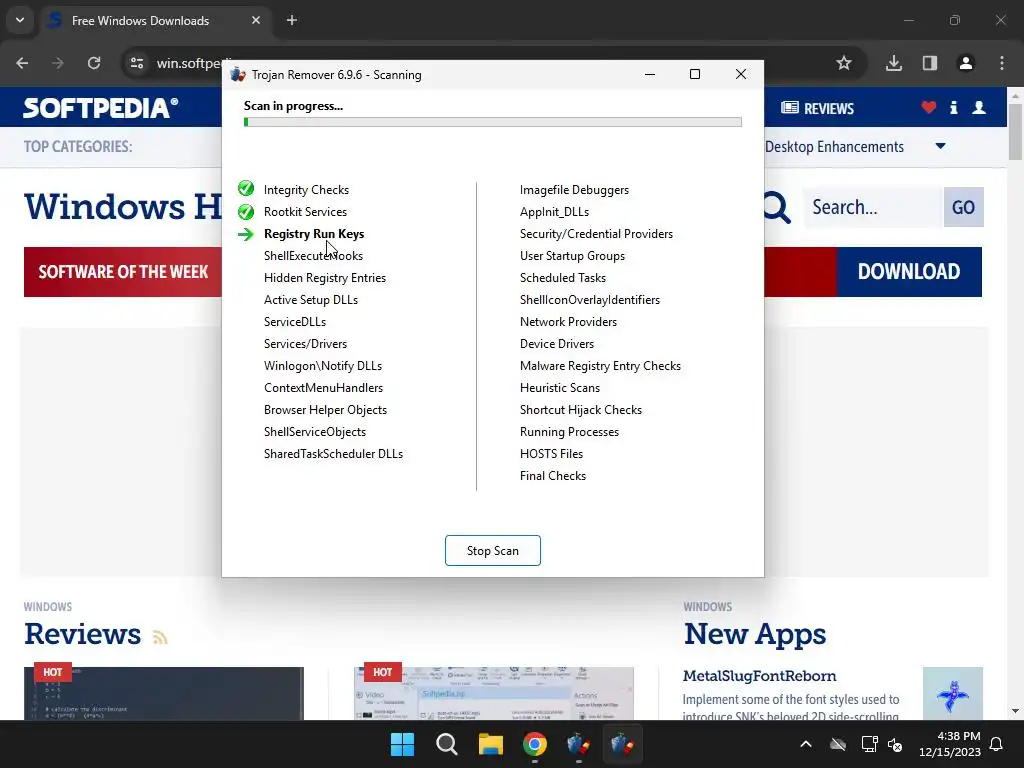Click the Security/Credential Providers item
Viewport: 1024px width, 768px height.
point(596,234)
